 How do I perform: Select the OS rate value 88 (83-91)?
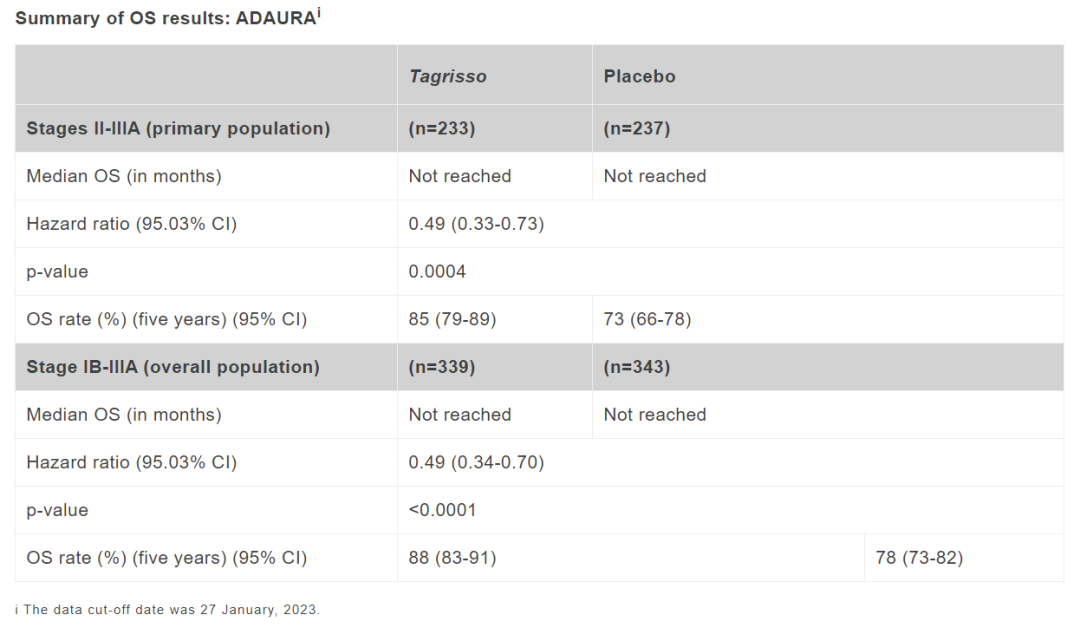point(453,558)
